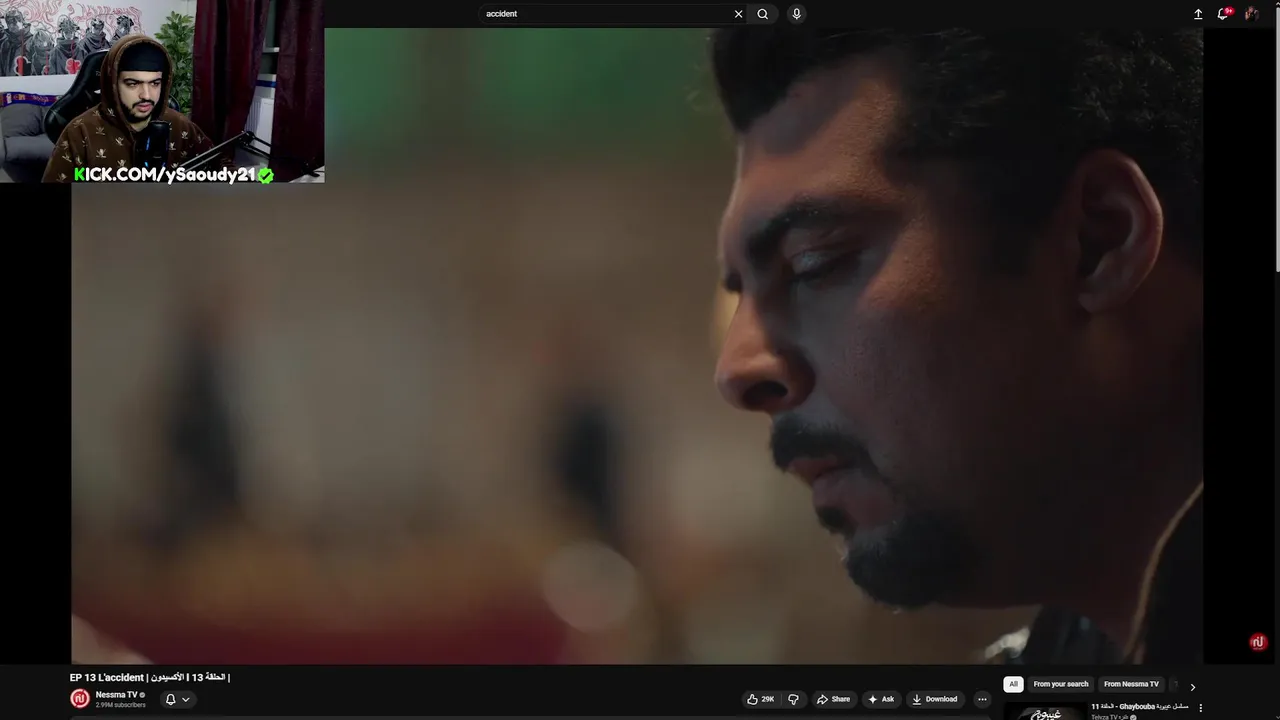1280x720 pixels.
Task: Open the upload/create icon in the top bar
Action: point(1198,14)
